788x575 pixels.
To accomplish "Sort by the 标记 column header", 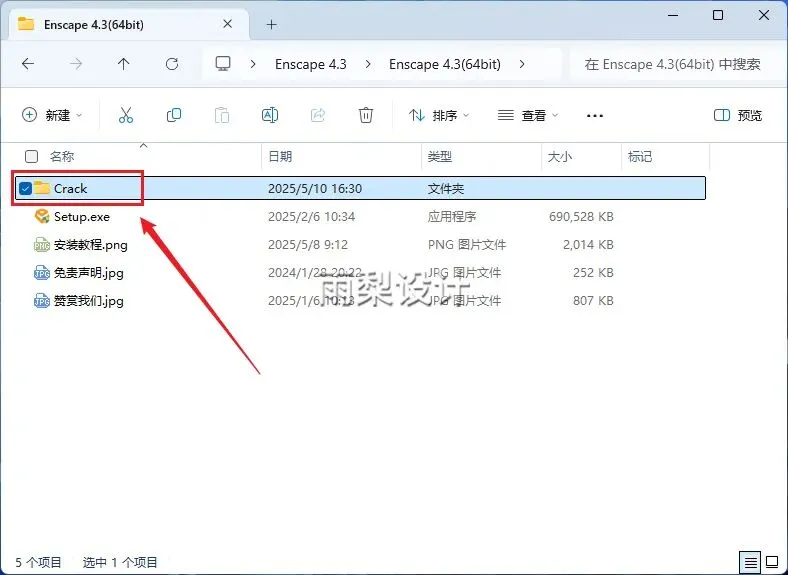I will (640, 156).
